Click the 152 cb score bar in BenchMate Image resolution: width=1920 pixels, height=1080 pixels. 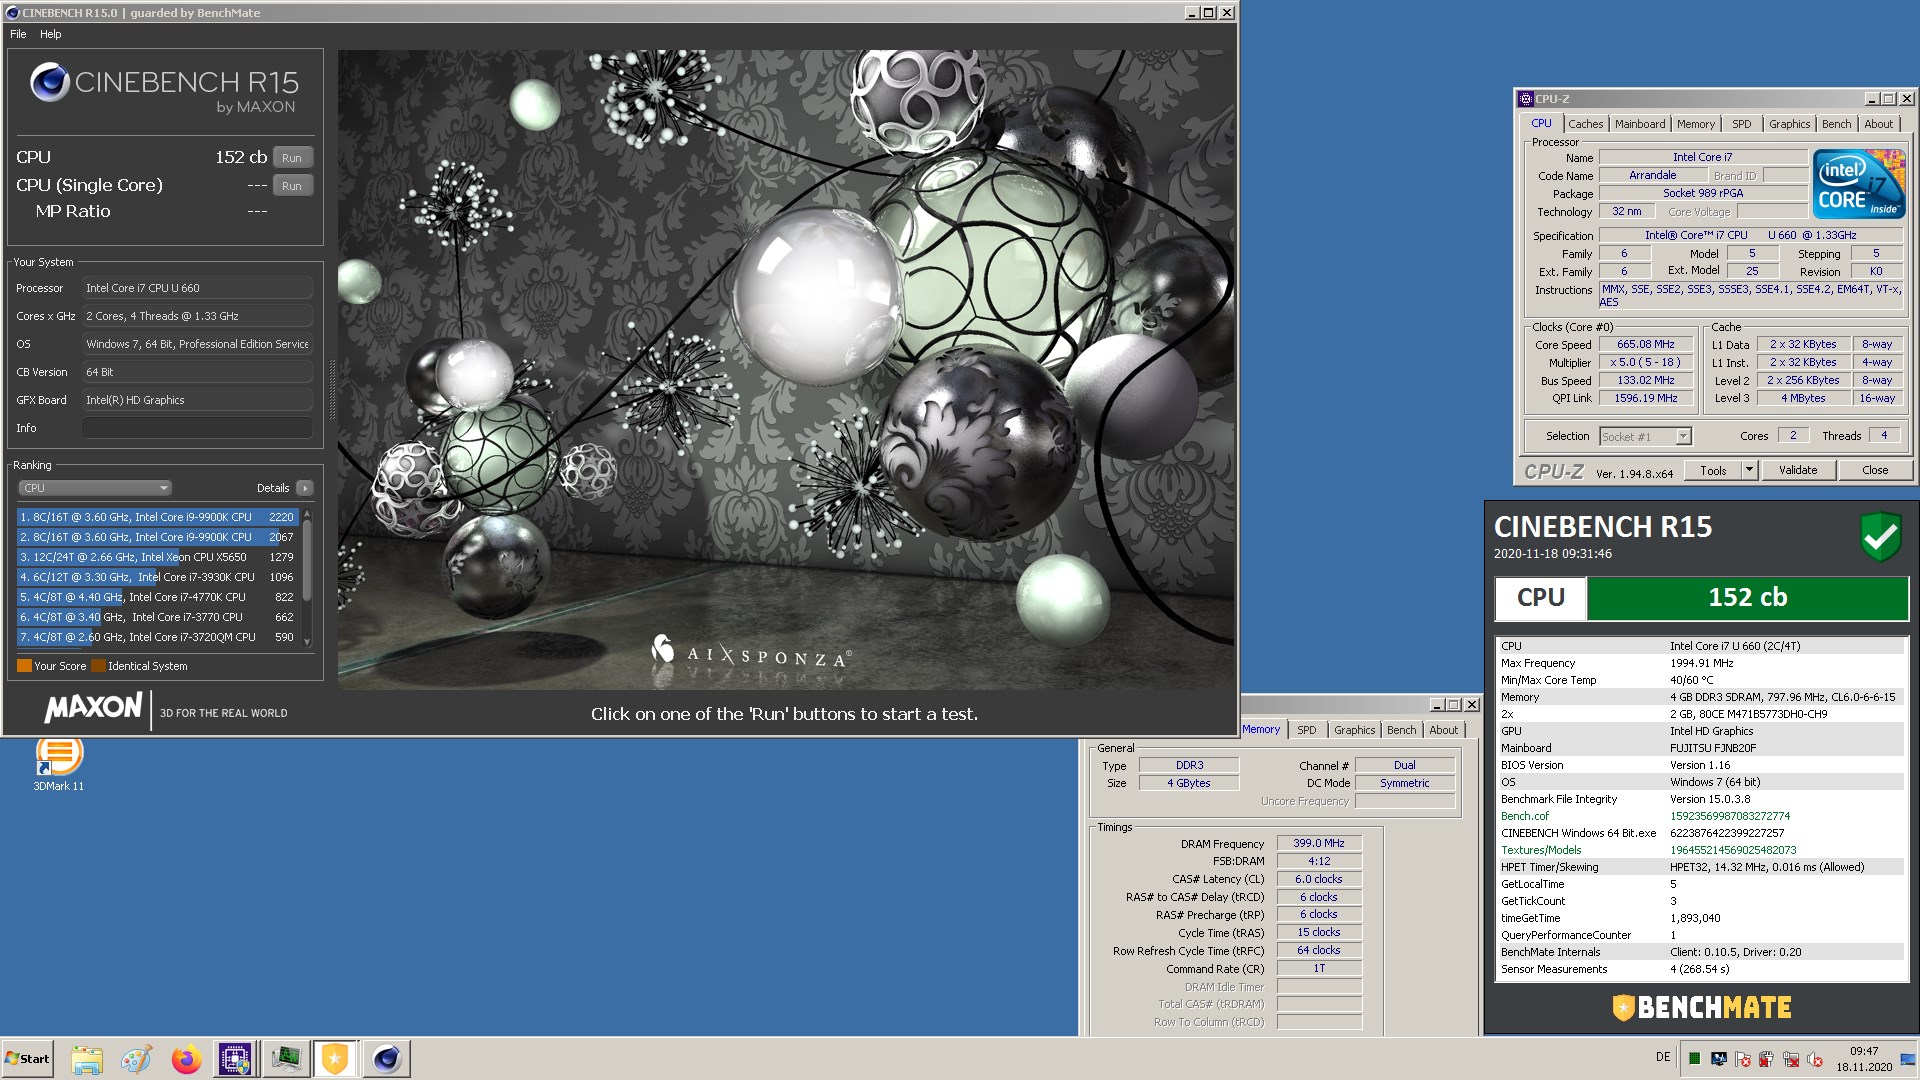(1747, 598)
